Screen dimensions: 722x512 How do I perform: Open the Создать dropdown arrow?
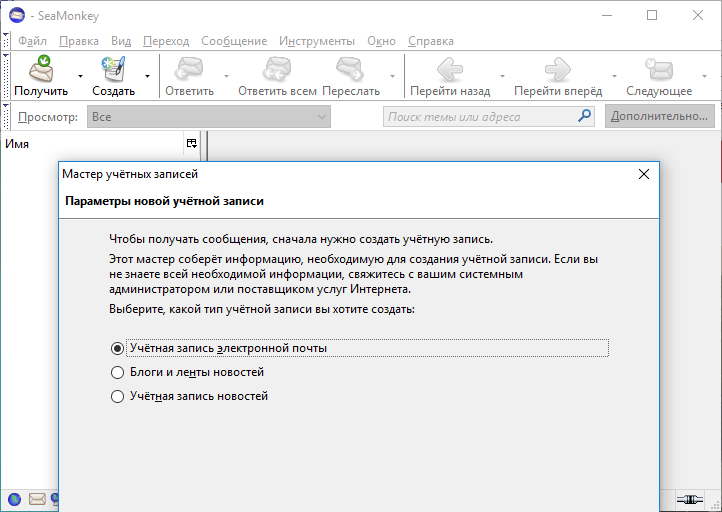(147, 76)
